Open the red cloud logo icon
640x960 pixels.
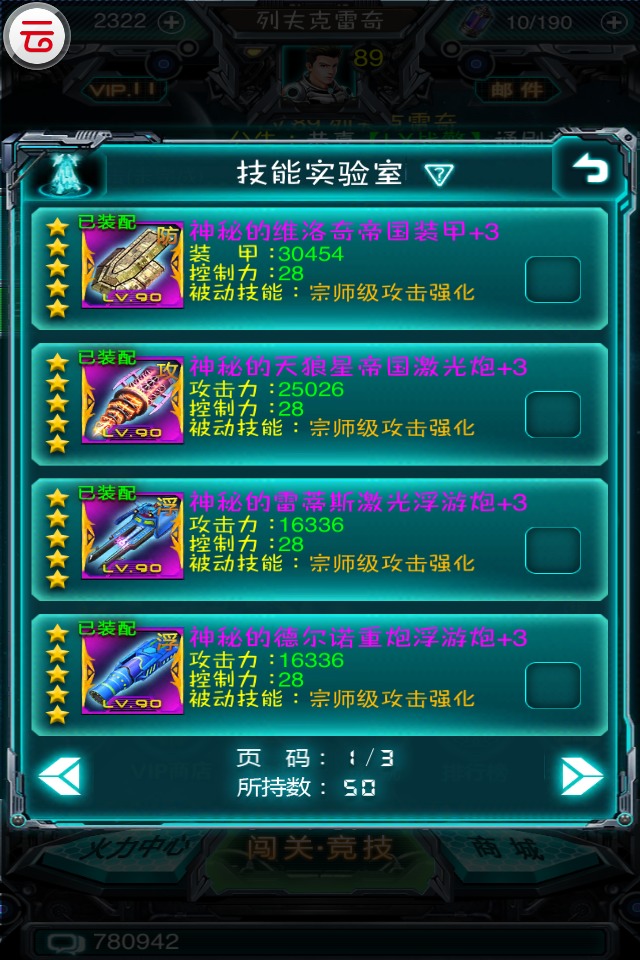coord(37,36)
